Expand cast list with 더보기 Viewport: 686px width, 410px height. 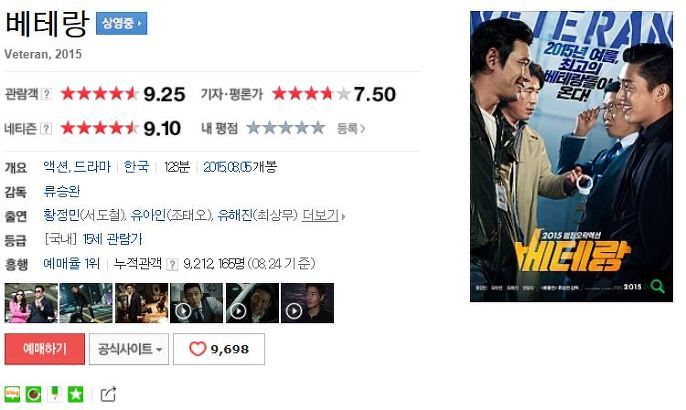tap(323, 216)
